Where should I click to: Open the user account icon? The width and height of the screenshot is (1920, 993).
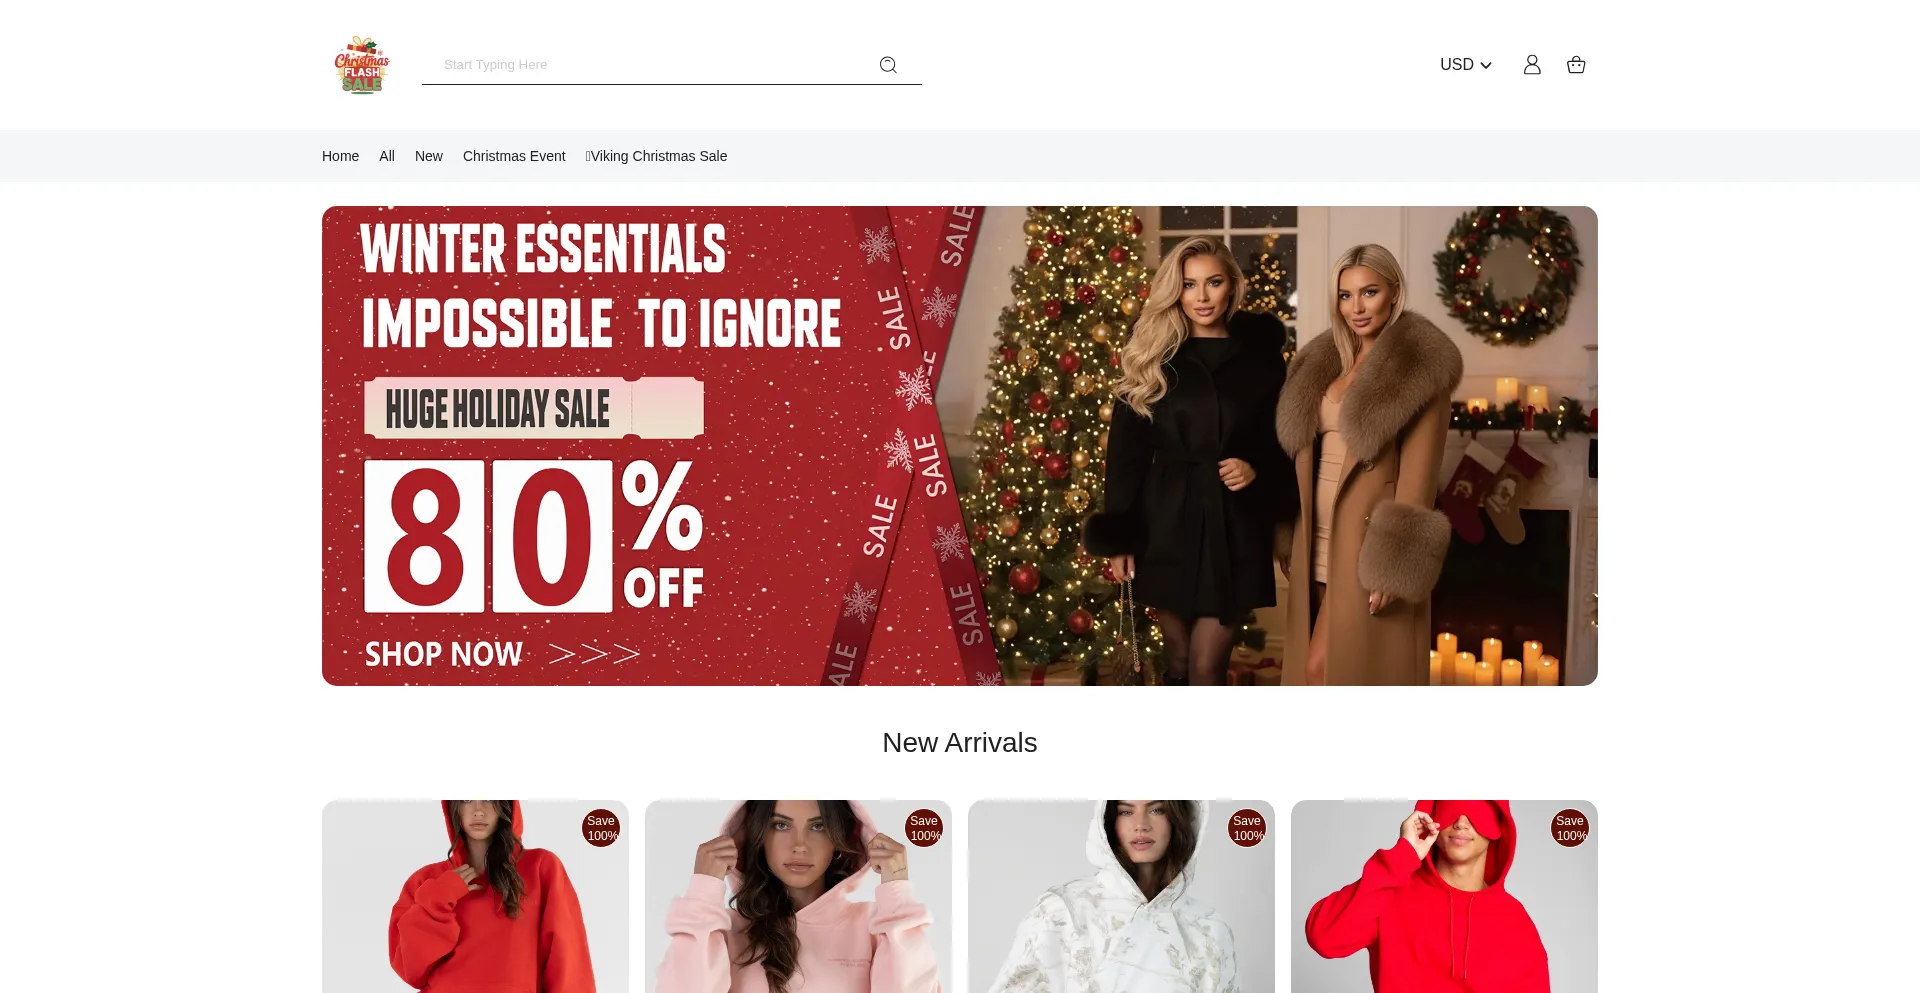tap(1532, 65)
